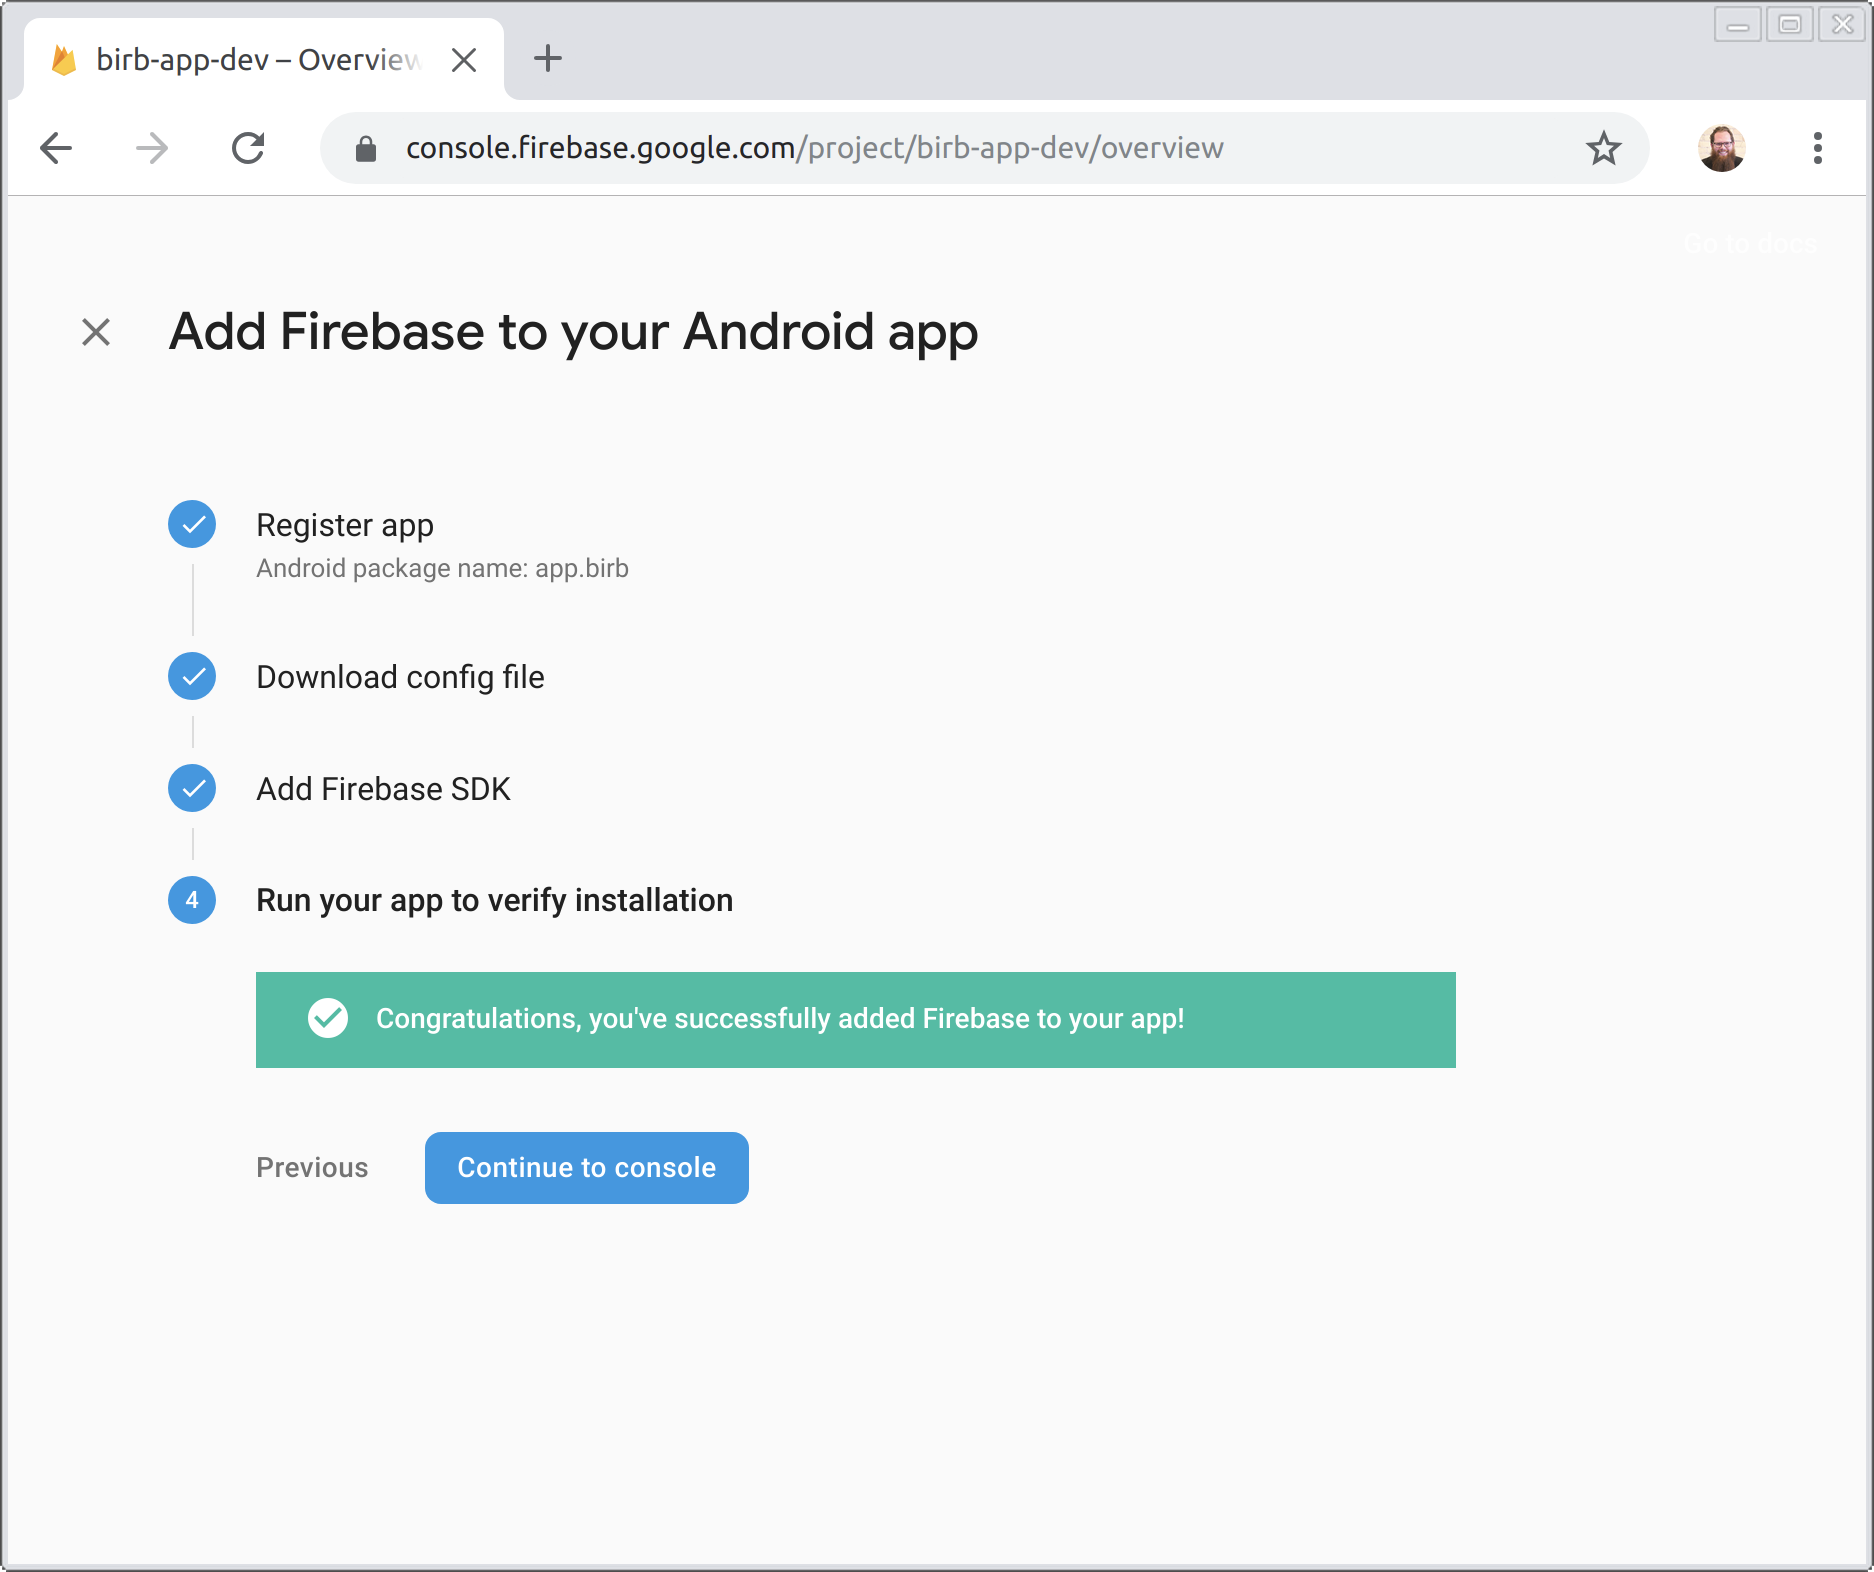Screen dimensions: 1874x1572
Task: Click the padlock icon in the address bar
Action: (365, 148)
